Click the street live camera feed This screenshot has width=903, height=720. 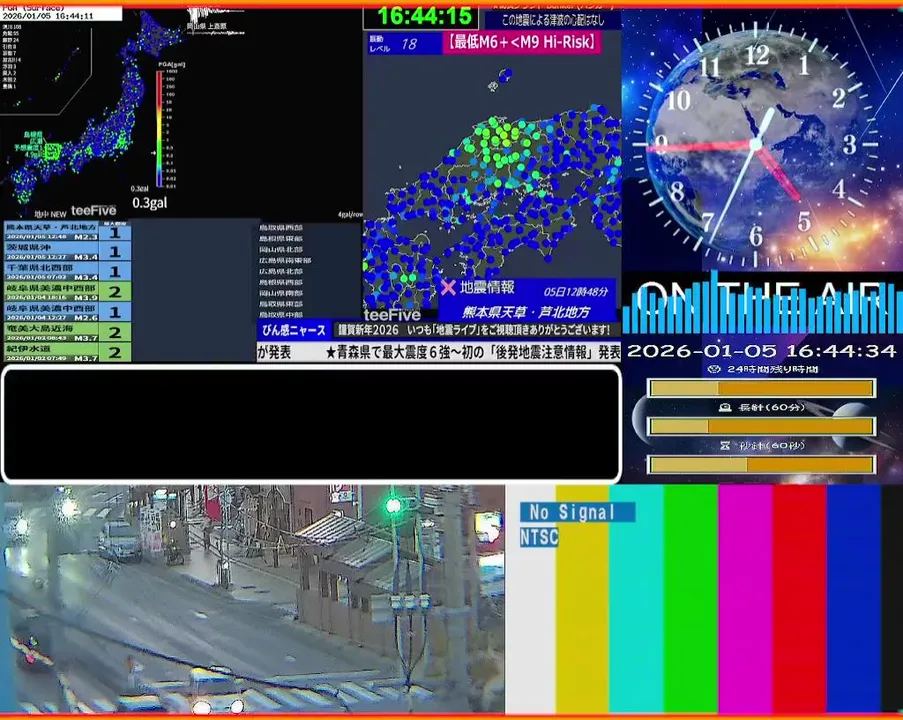(x=252, y=599)
